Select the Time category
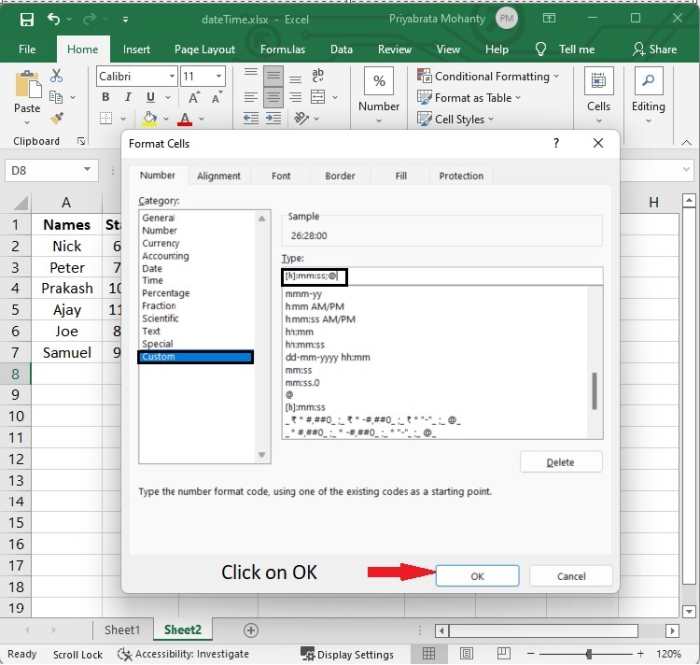 (x=153, y=280)
